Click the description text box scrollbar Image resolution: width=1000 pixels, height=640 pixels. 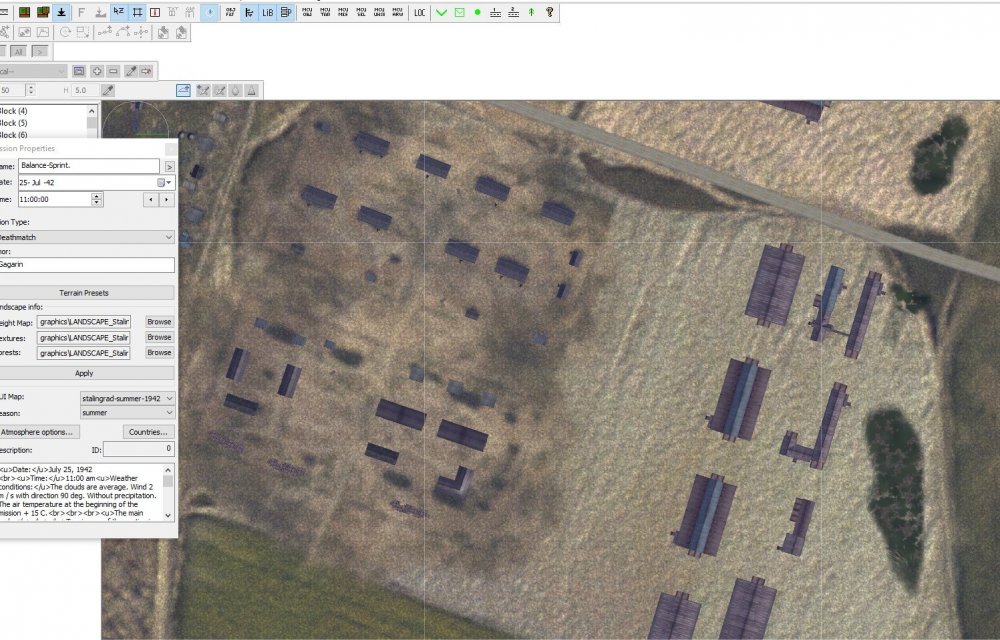pos(168,492)
